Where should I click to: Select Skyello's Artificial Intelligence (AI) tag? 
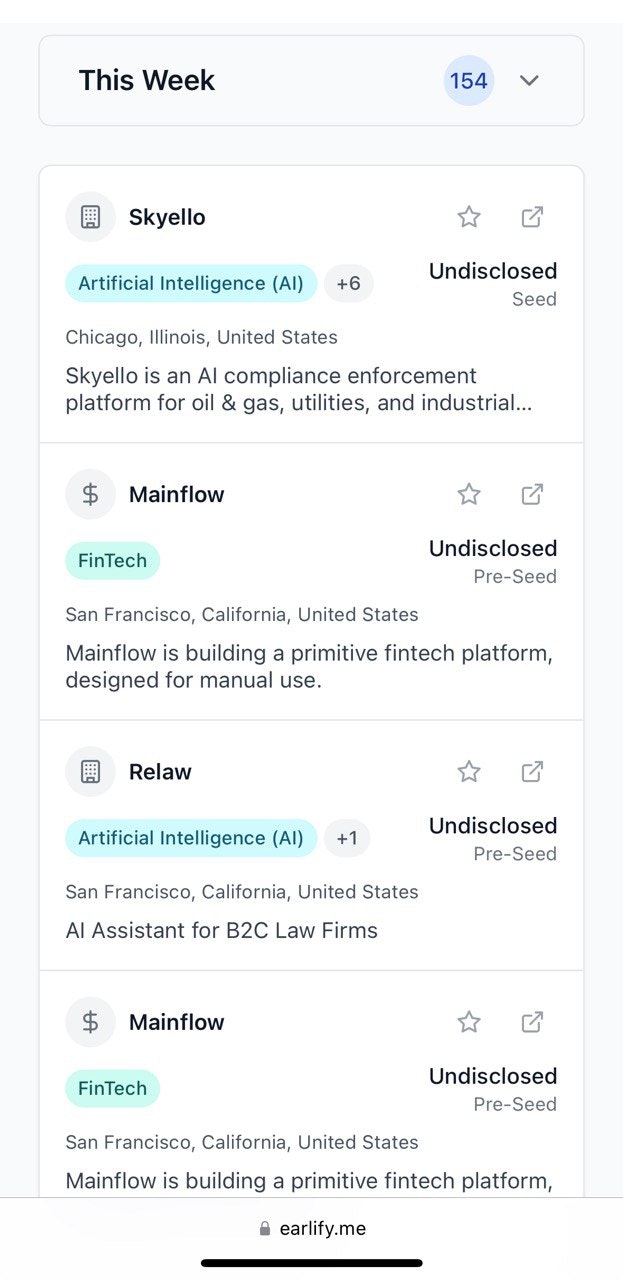tap(191, 284)
